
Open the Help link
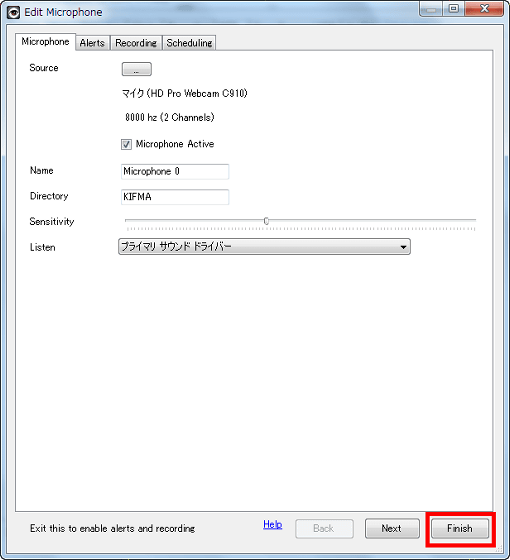(x=272, y=524)
